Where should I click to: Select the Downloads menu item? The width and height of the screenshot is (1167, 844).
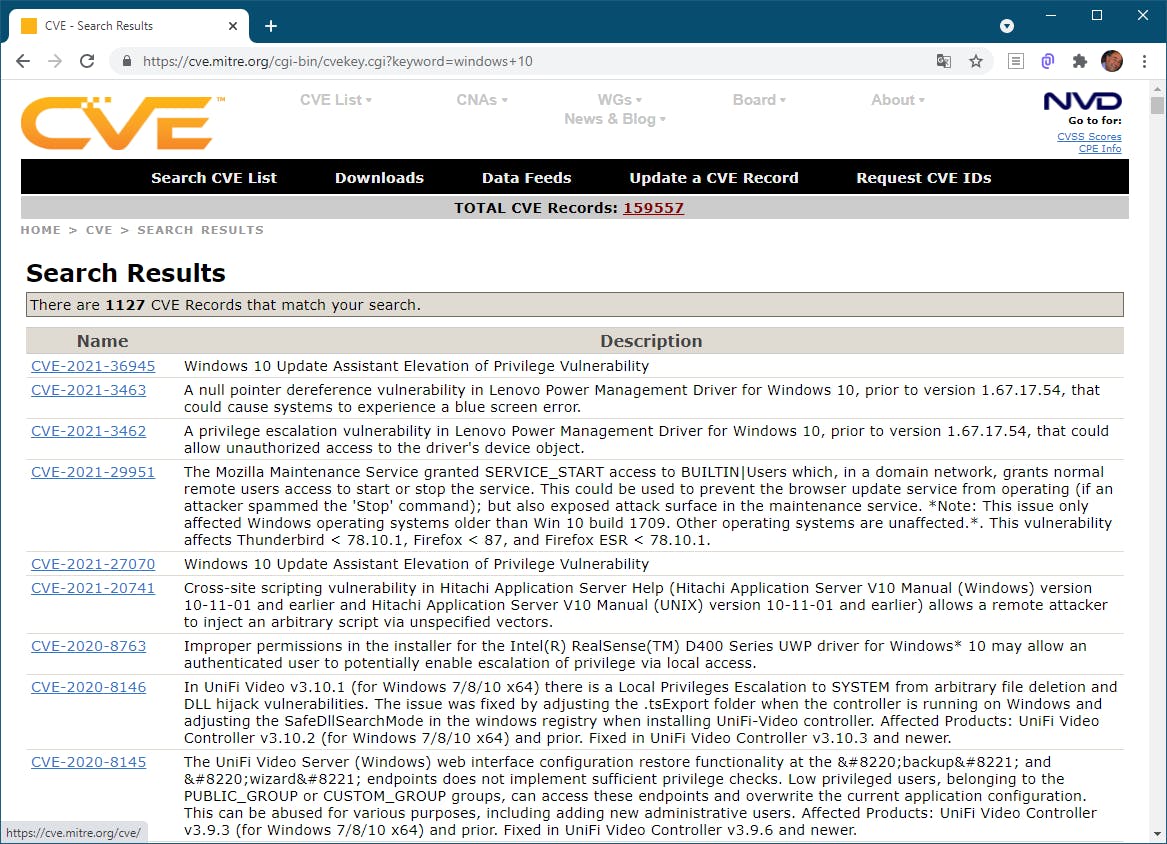click(379, 177)
